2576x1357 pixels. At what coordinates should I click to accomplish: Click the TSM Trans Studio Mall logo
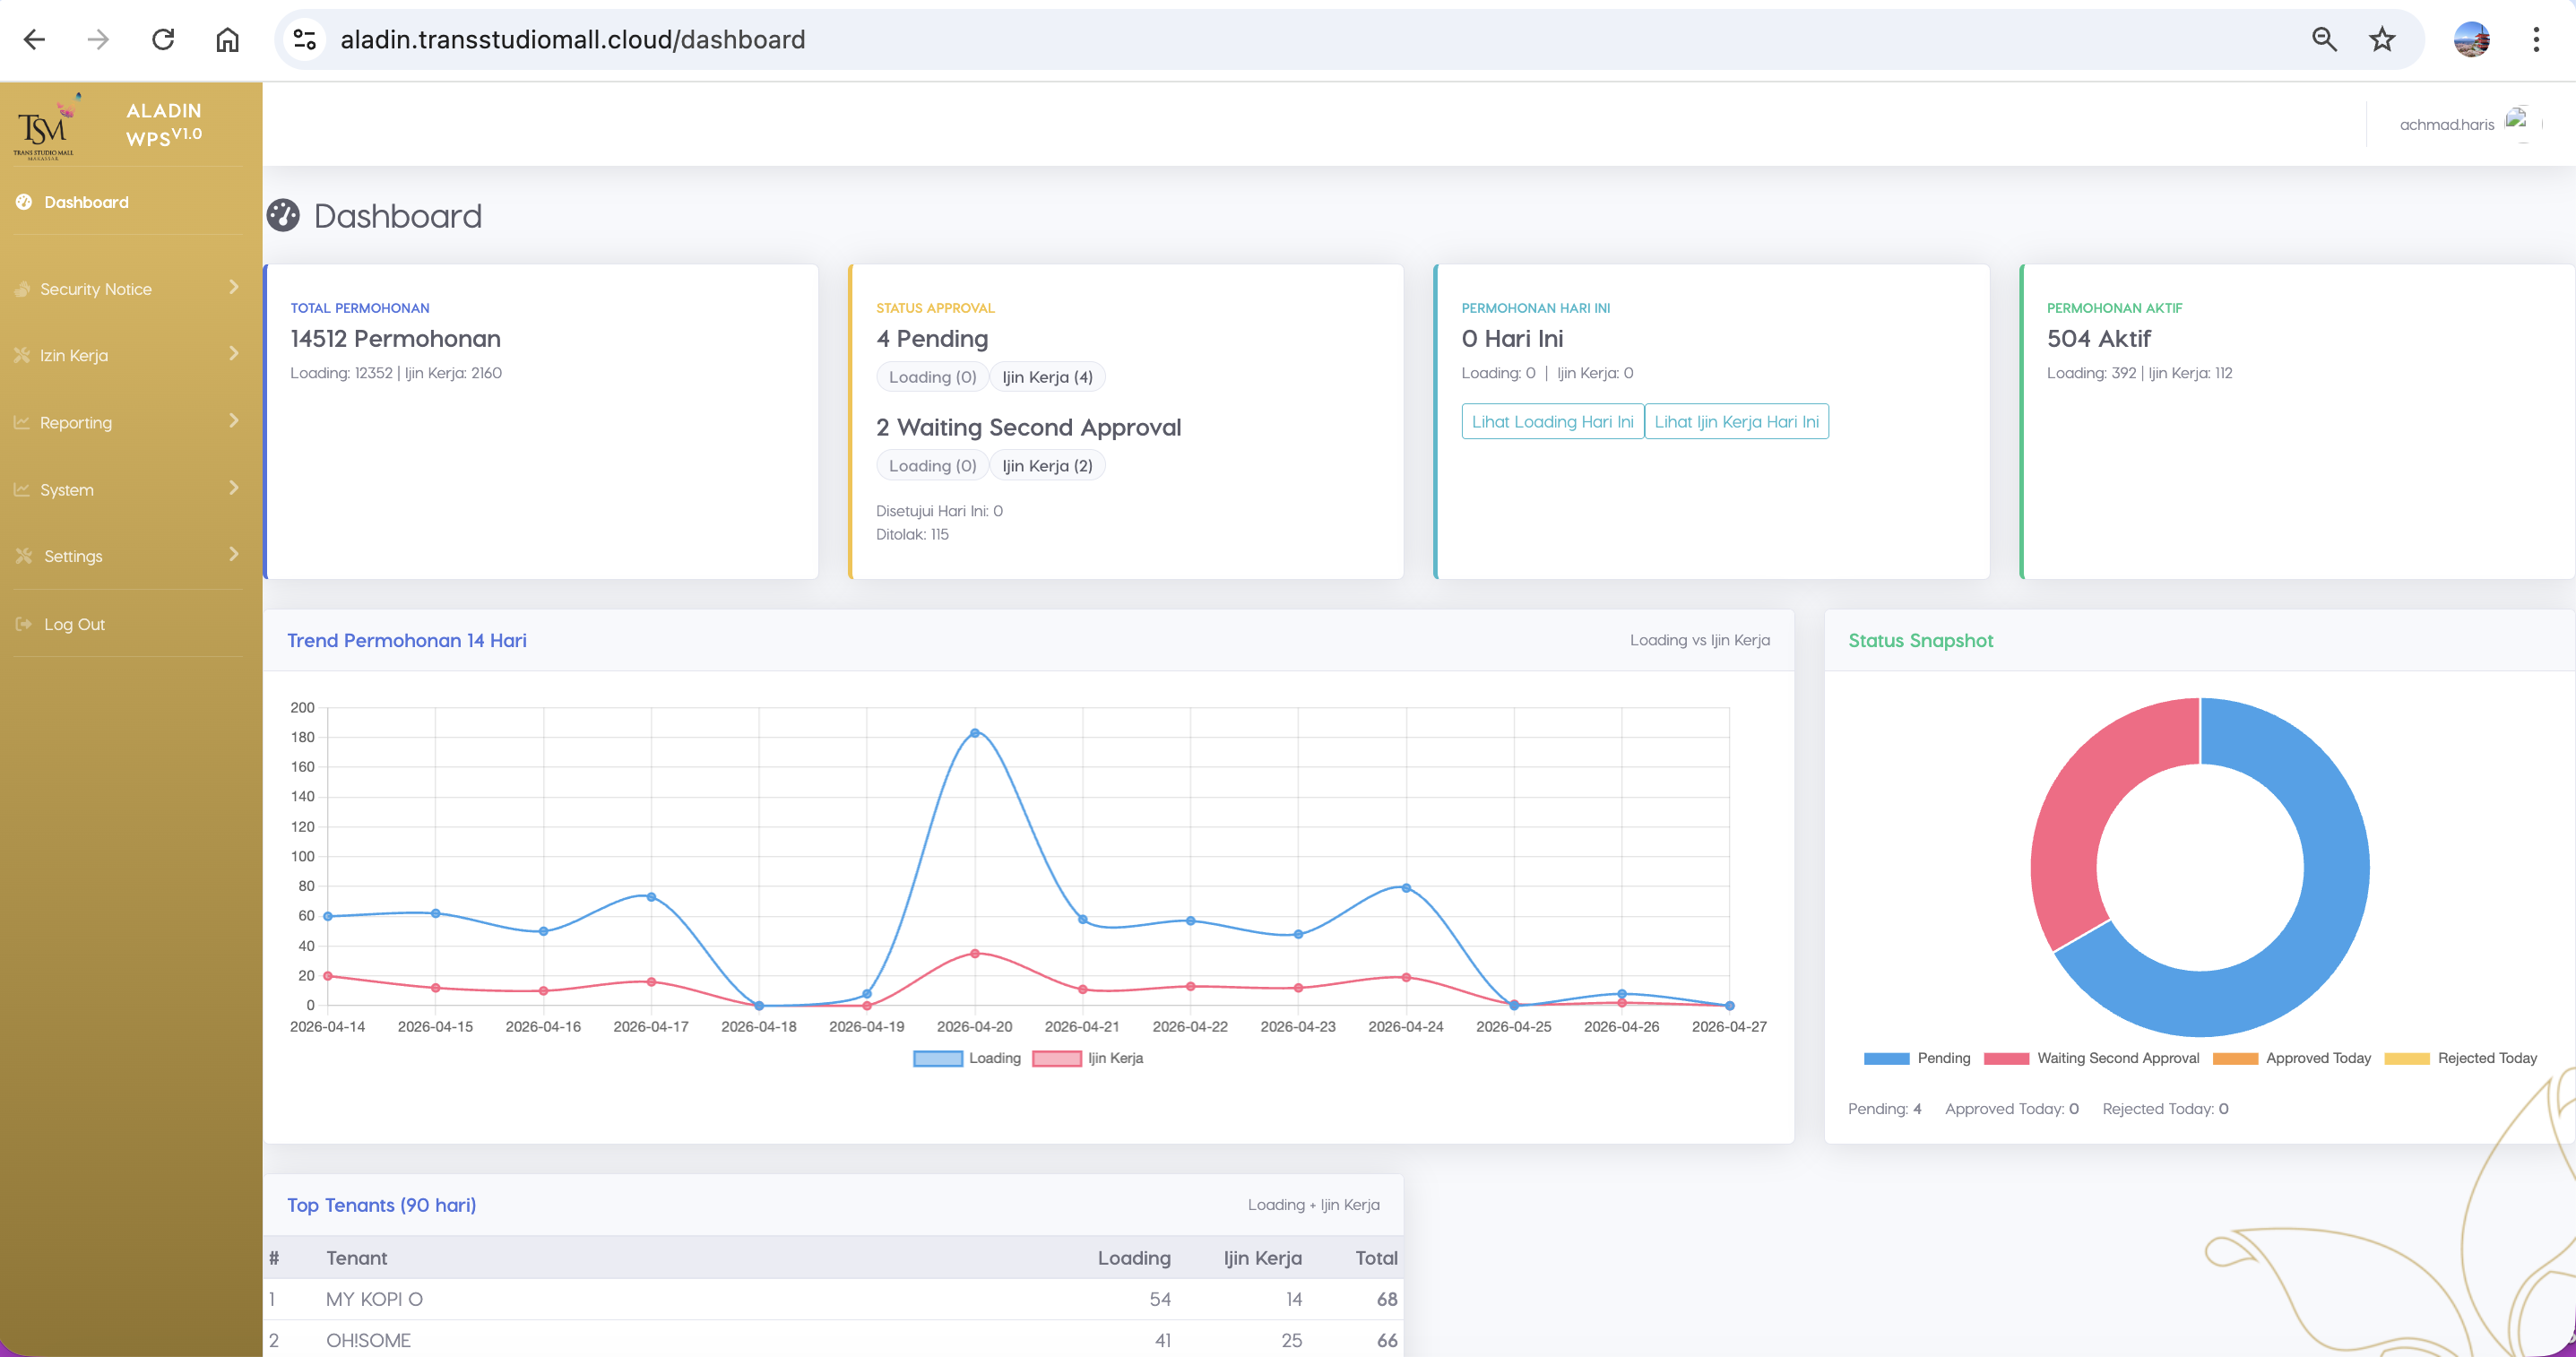pyautogui.click(x=46, y=126)
